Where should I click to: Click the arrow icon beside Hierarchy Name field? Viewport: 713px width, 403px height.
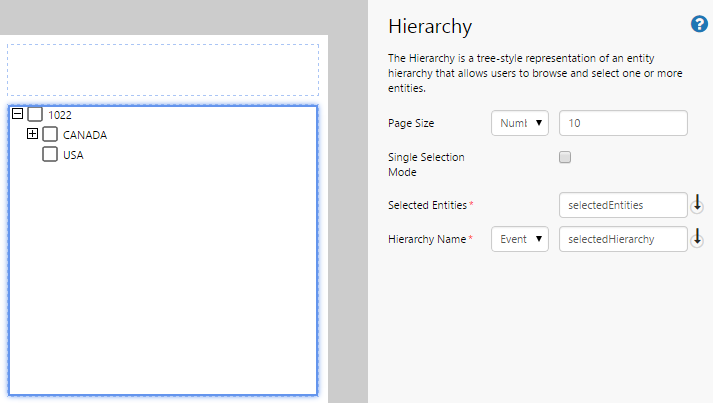click(698, 238)
